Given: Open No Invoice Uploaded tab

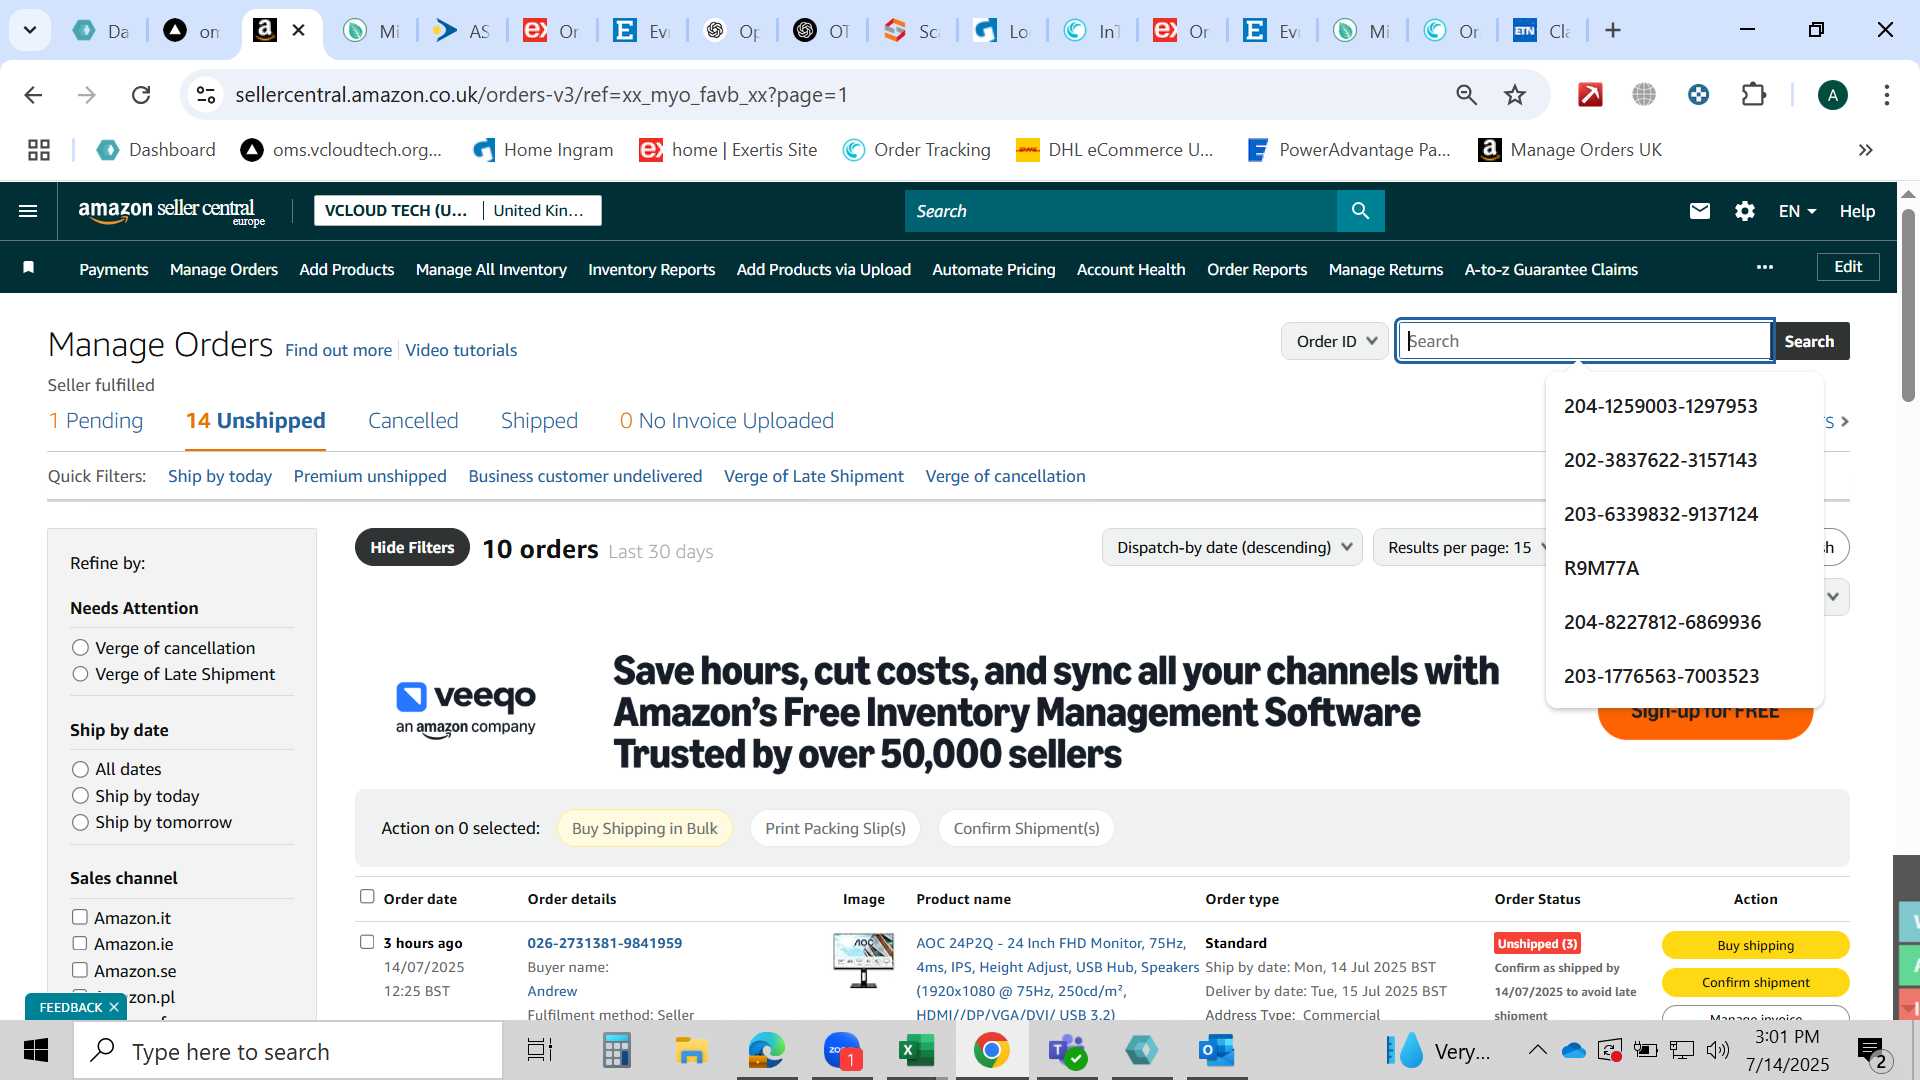Looking at the screenshot, I should pos(727,421).
